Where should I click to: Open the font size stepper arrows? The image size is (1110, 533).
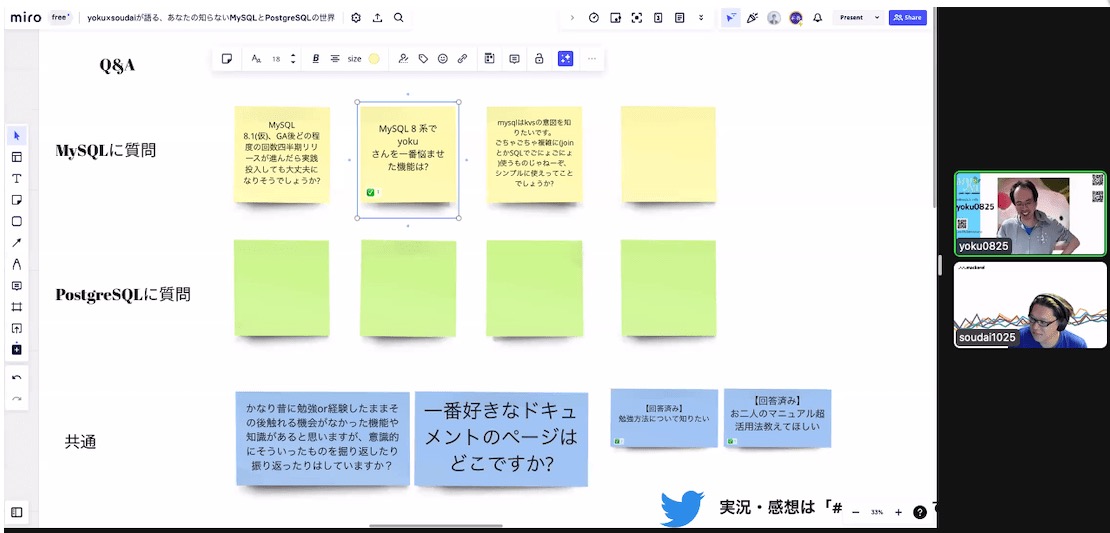293,59
